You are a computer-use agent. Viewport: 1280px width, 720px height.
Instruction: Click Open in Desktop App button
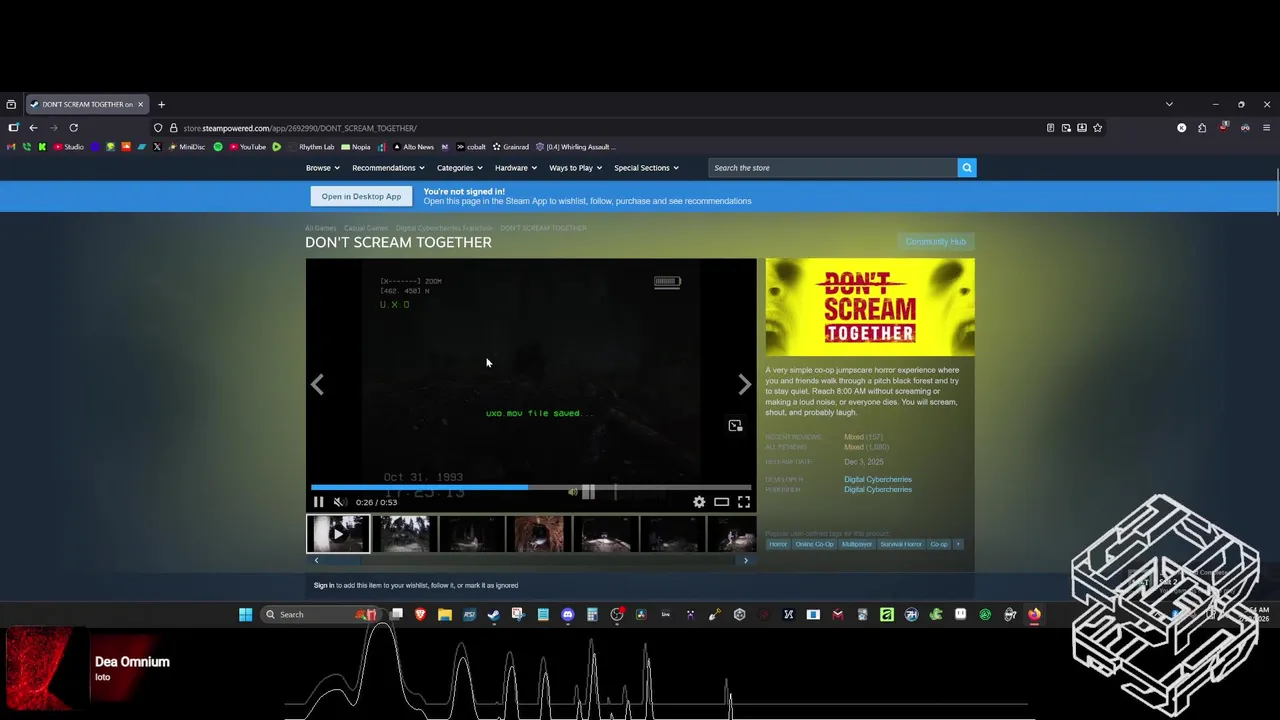coord(361,196)
